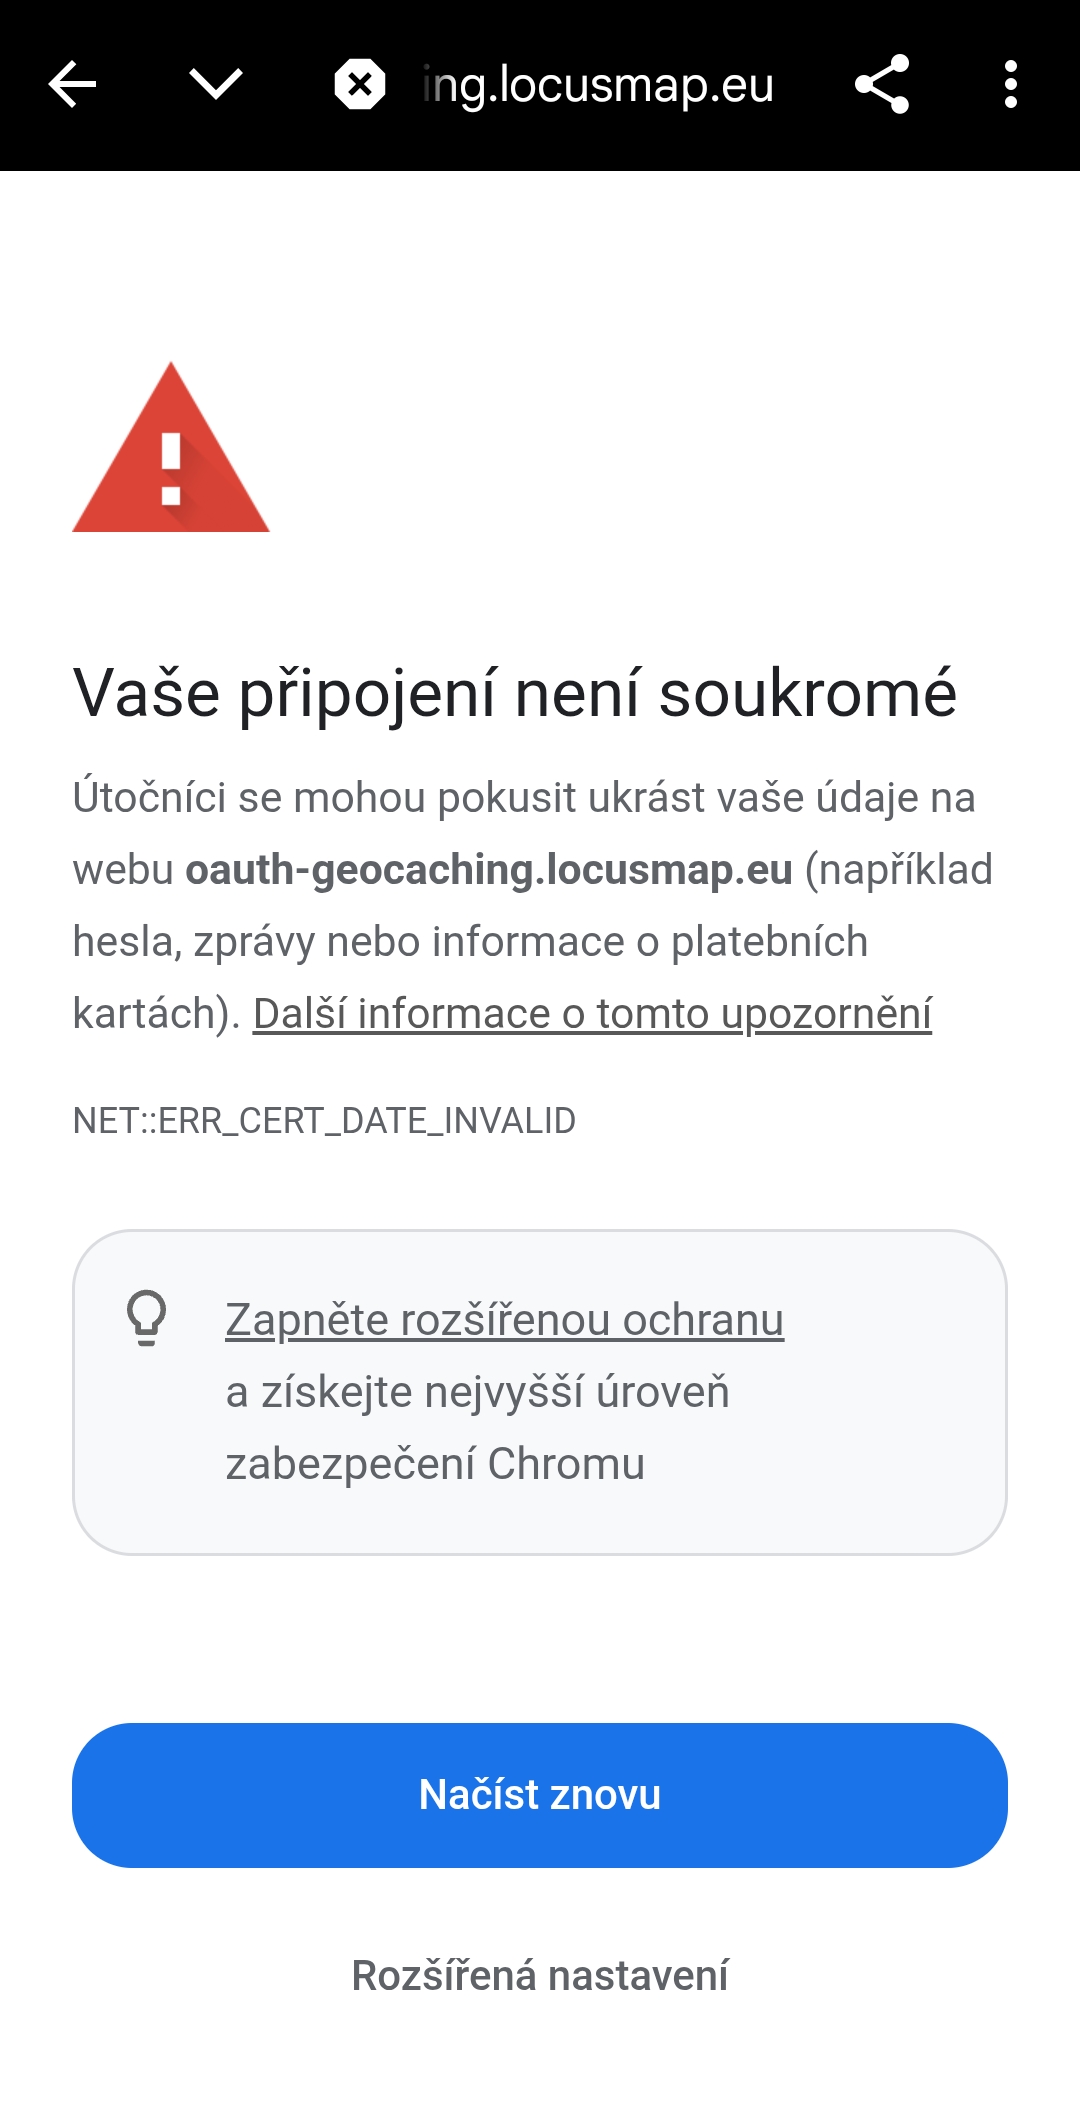This screenshot has width=1080, height=2115.
Task: Tap the 'Vaše připojení není soukromé' heading
Action: click(x=515, y=693)
